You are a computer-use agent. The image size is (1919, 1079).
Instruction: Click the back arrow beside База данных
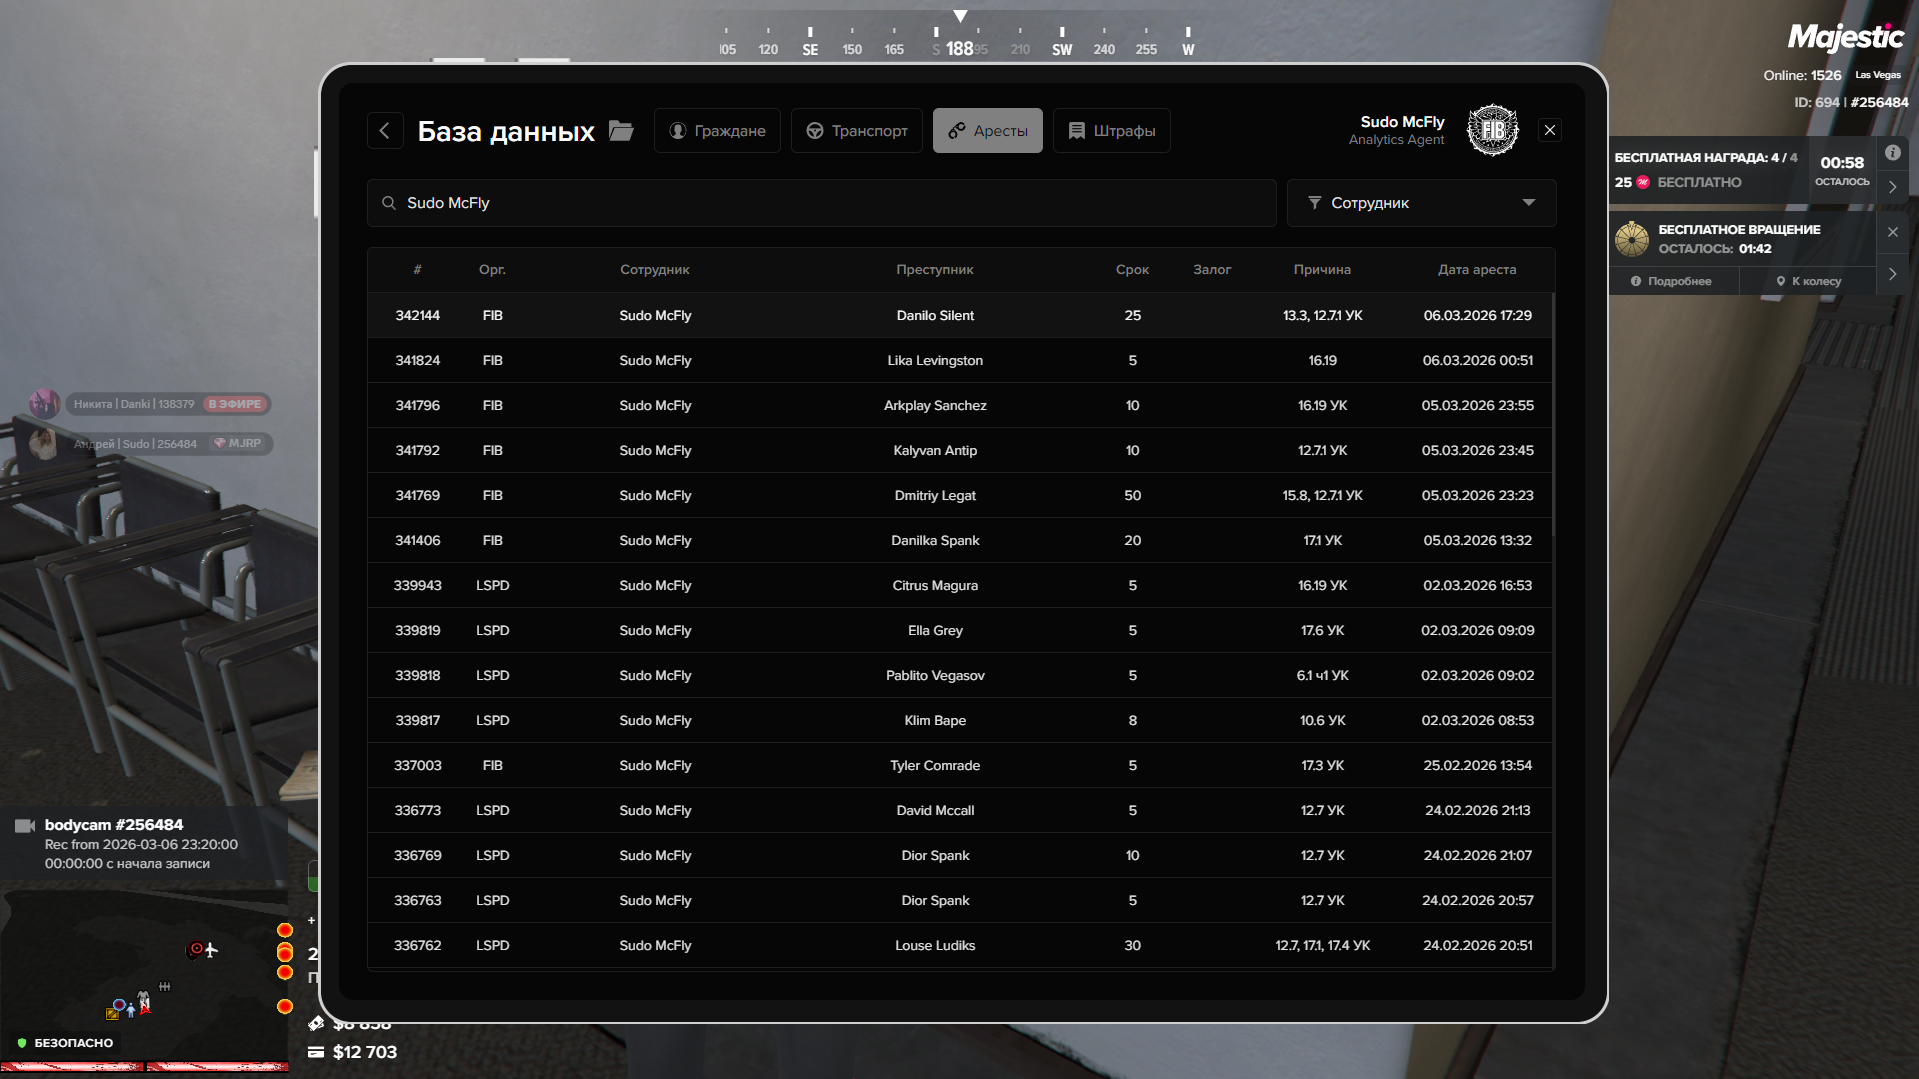click(x=385, y=131)
